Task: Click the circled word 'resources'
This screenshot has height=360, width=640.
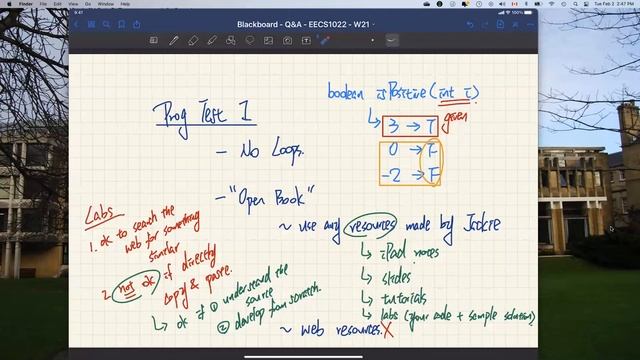Action: 370,225
